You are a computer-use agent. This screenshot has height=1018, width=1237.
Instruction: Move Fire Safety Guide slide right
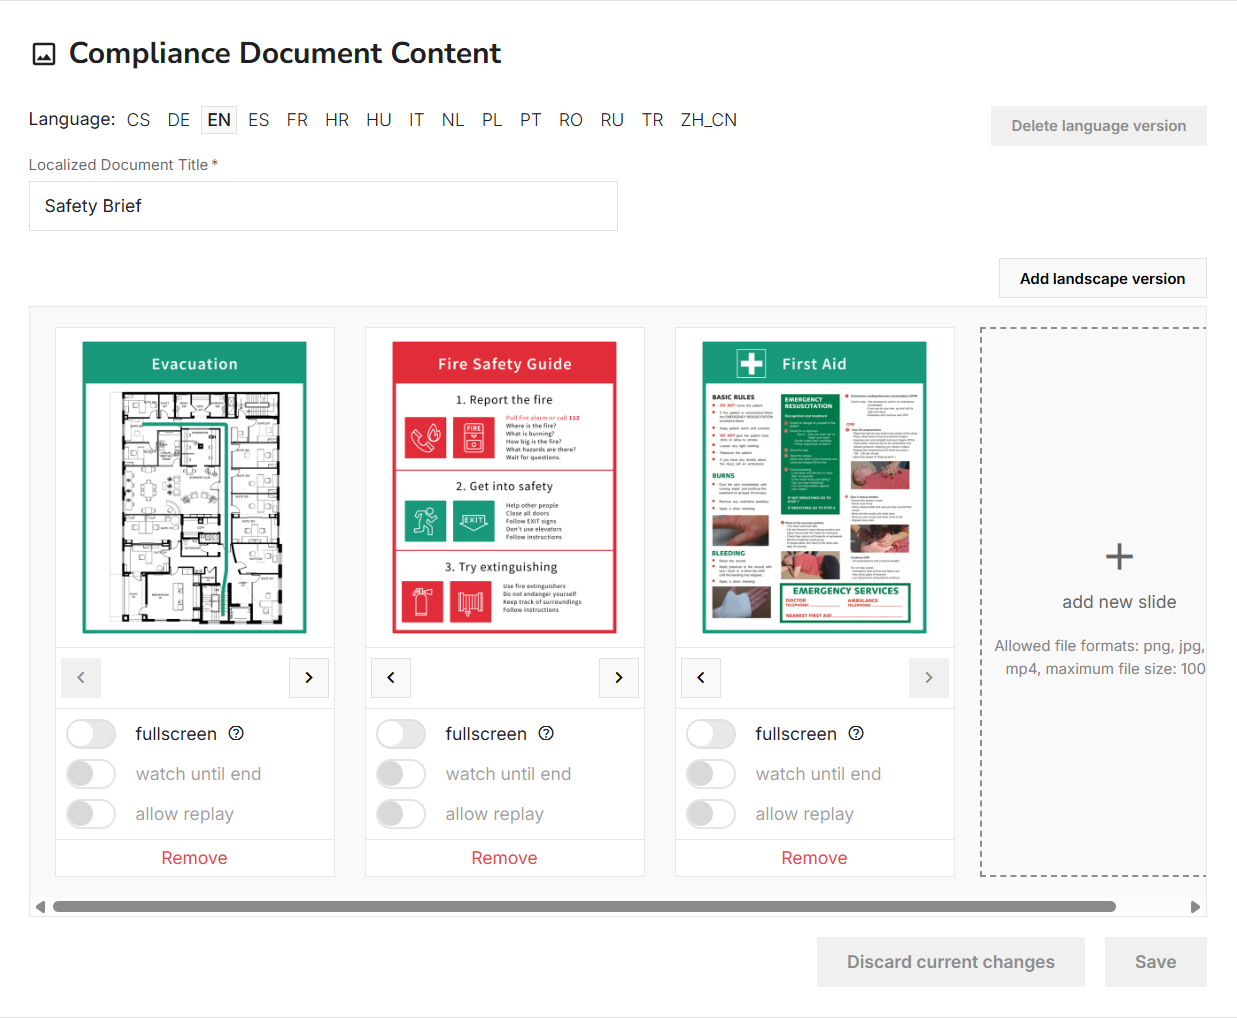point(619,678)
